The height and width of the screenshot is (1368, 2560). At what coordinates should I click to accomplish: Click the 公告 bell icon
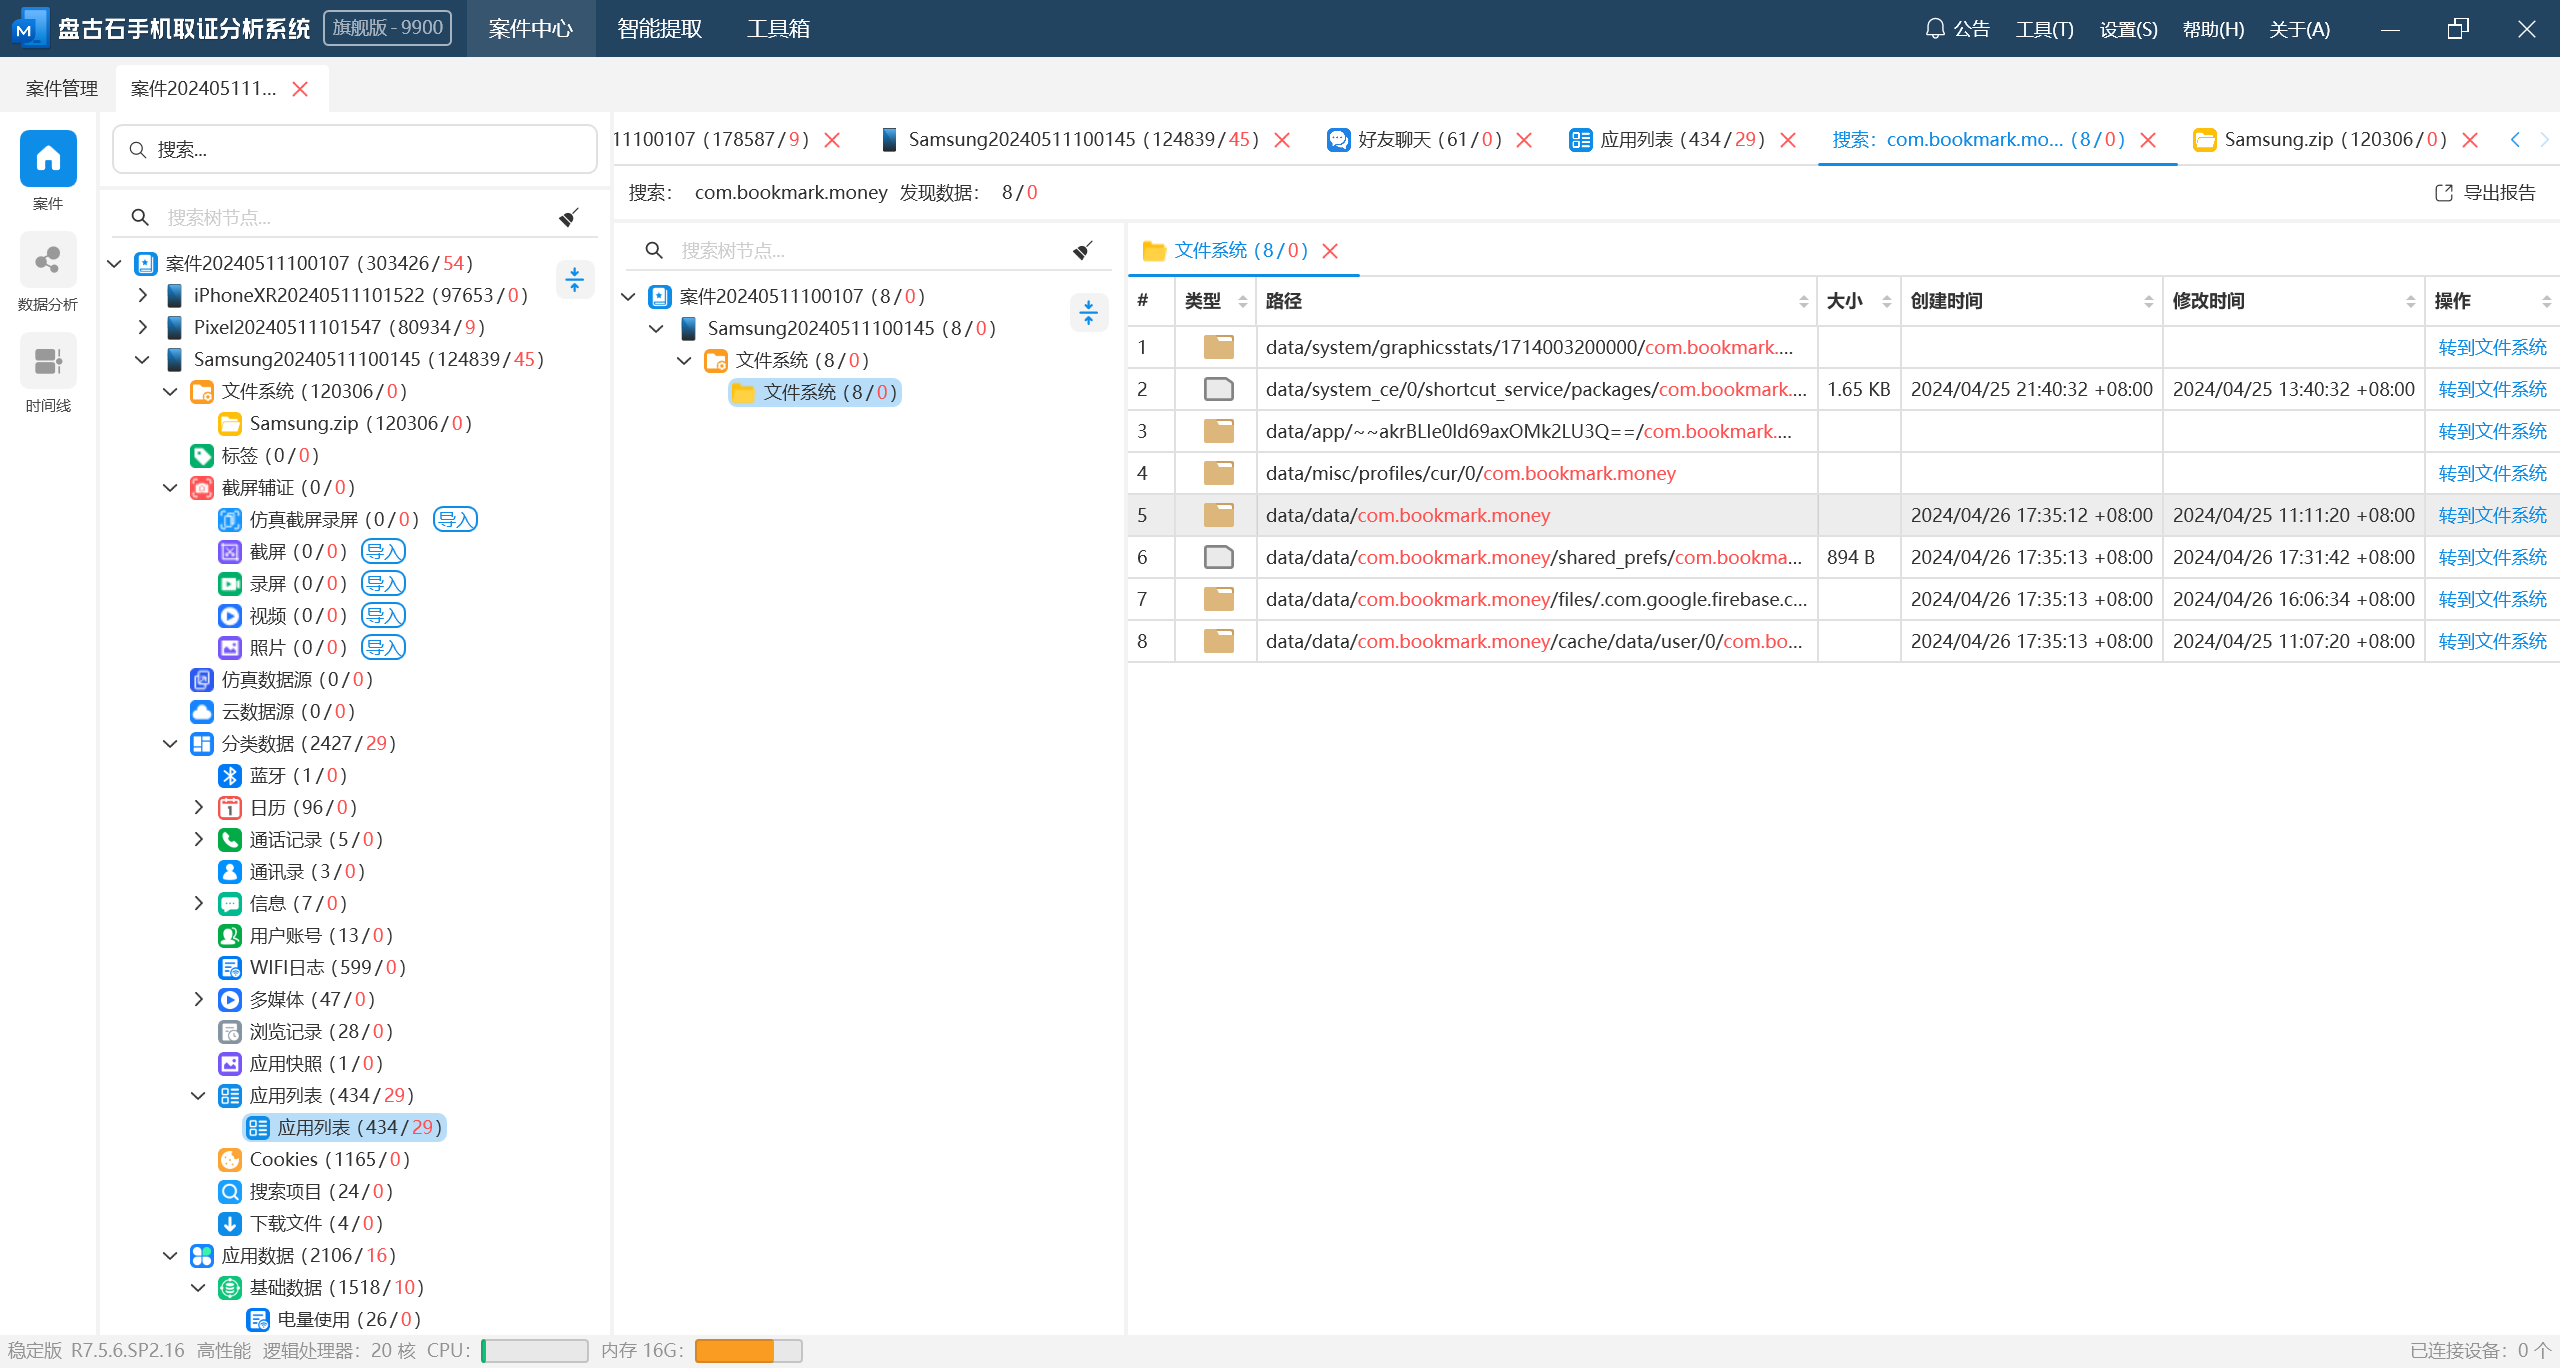point(1935,28)
